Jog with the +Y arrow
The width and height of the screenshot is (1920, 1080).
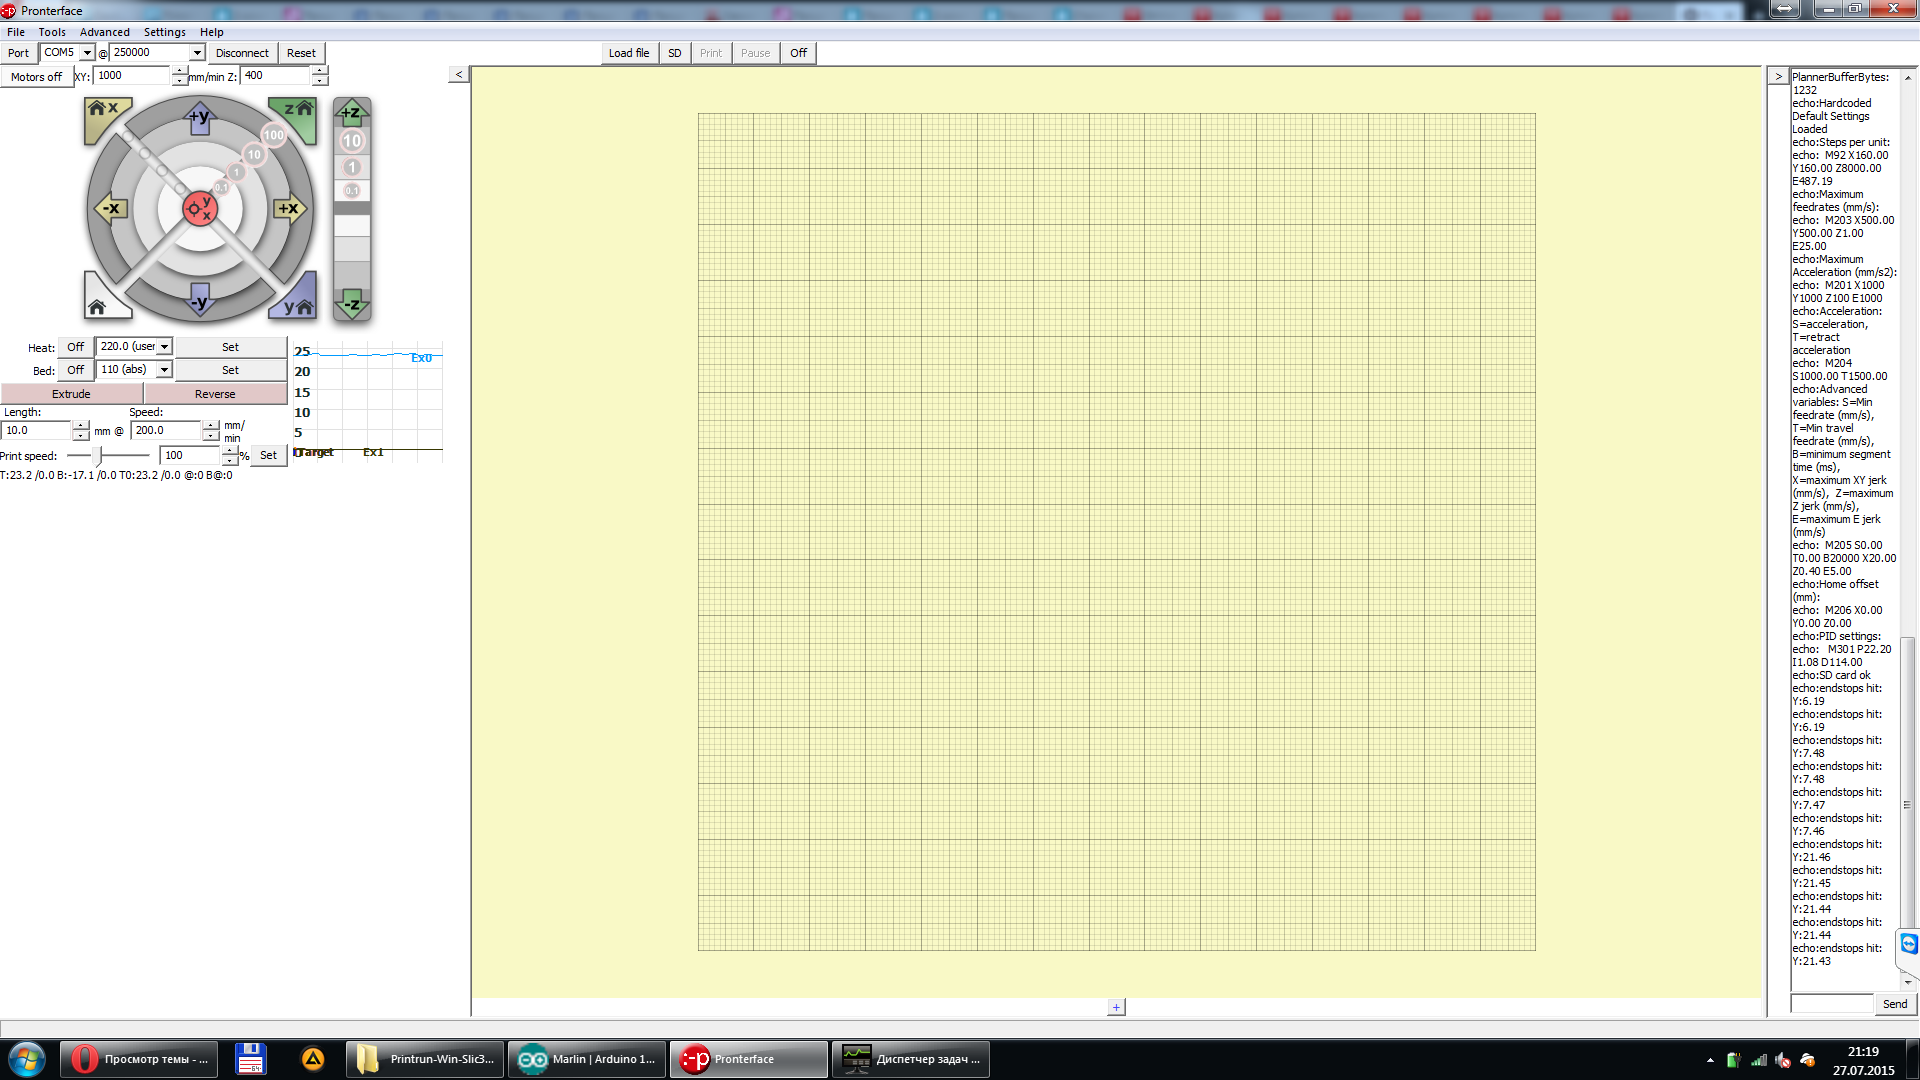[200, 118]
